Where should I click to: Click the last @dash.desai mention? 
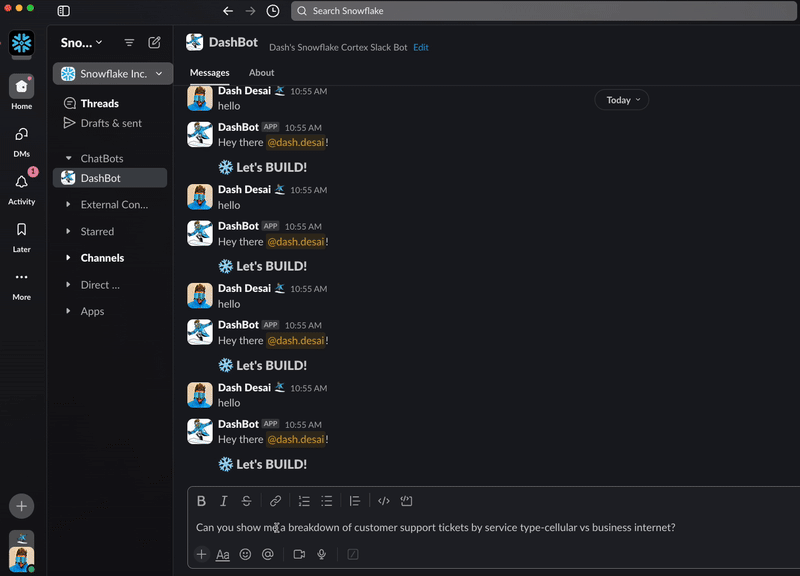click(296, 440)
